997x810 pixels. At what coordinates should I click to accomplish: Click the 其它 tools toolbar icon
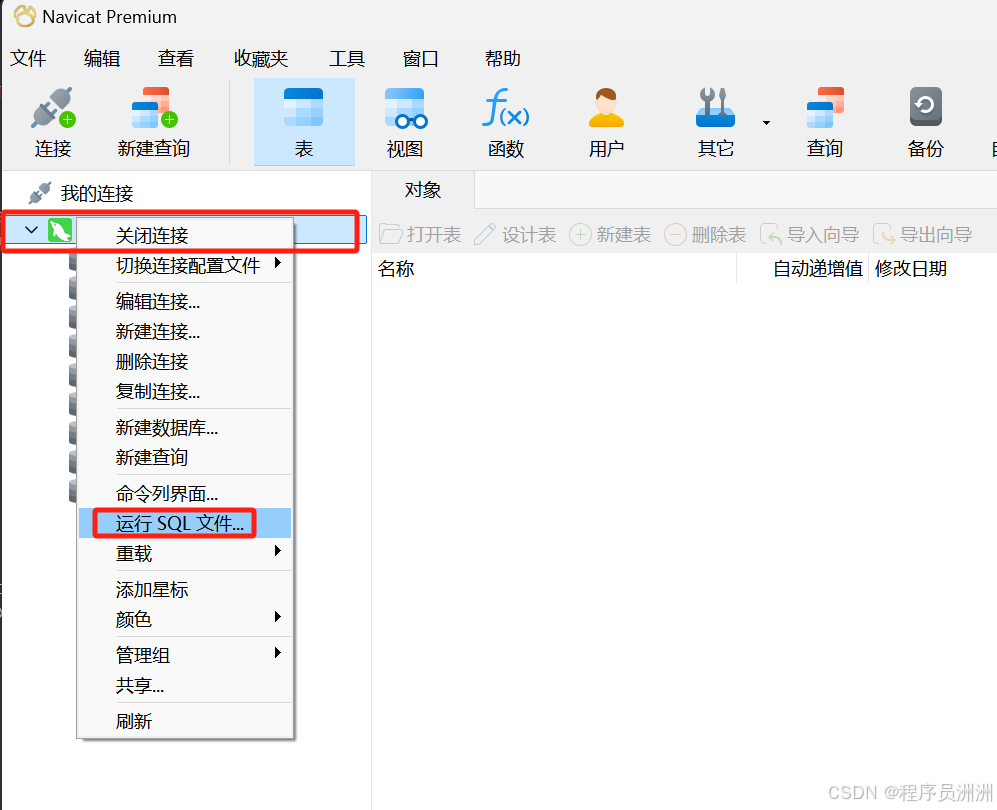tap(715, 121)
